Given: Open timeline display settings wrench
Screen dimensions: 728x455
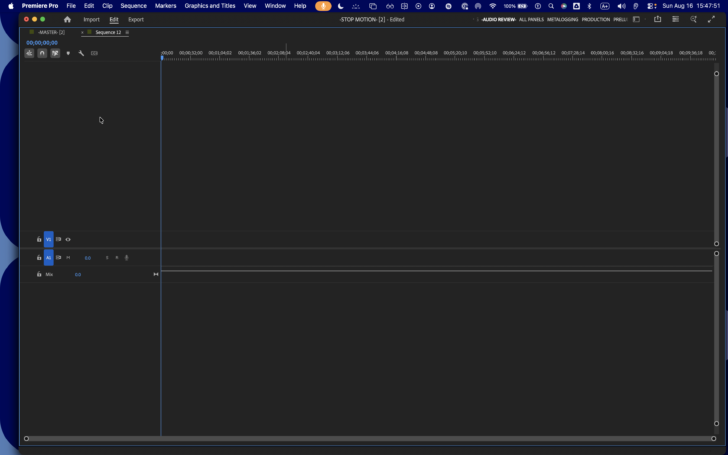Looking at the screenshot, I should 81,53.
